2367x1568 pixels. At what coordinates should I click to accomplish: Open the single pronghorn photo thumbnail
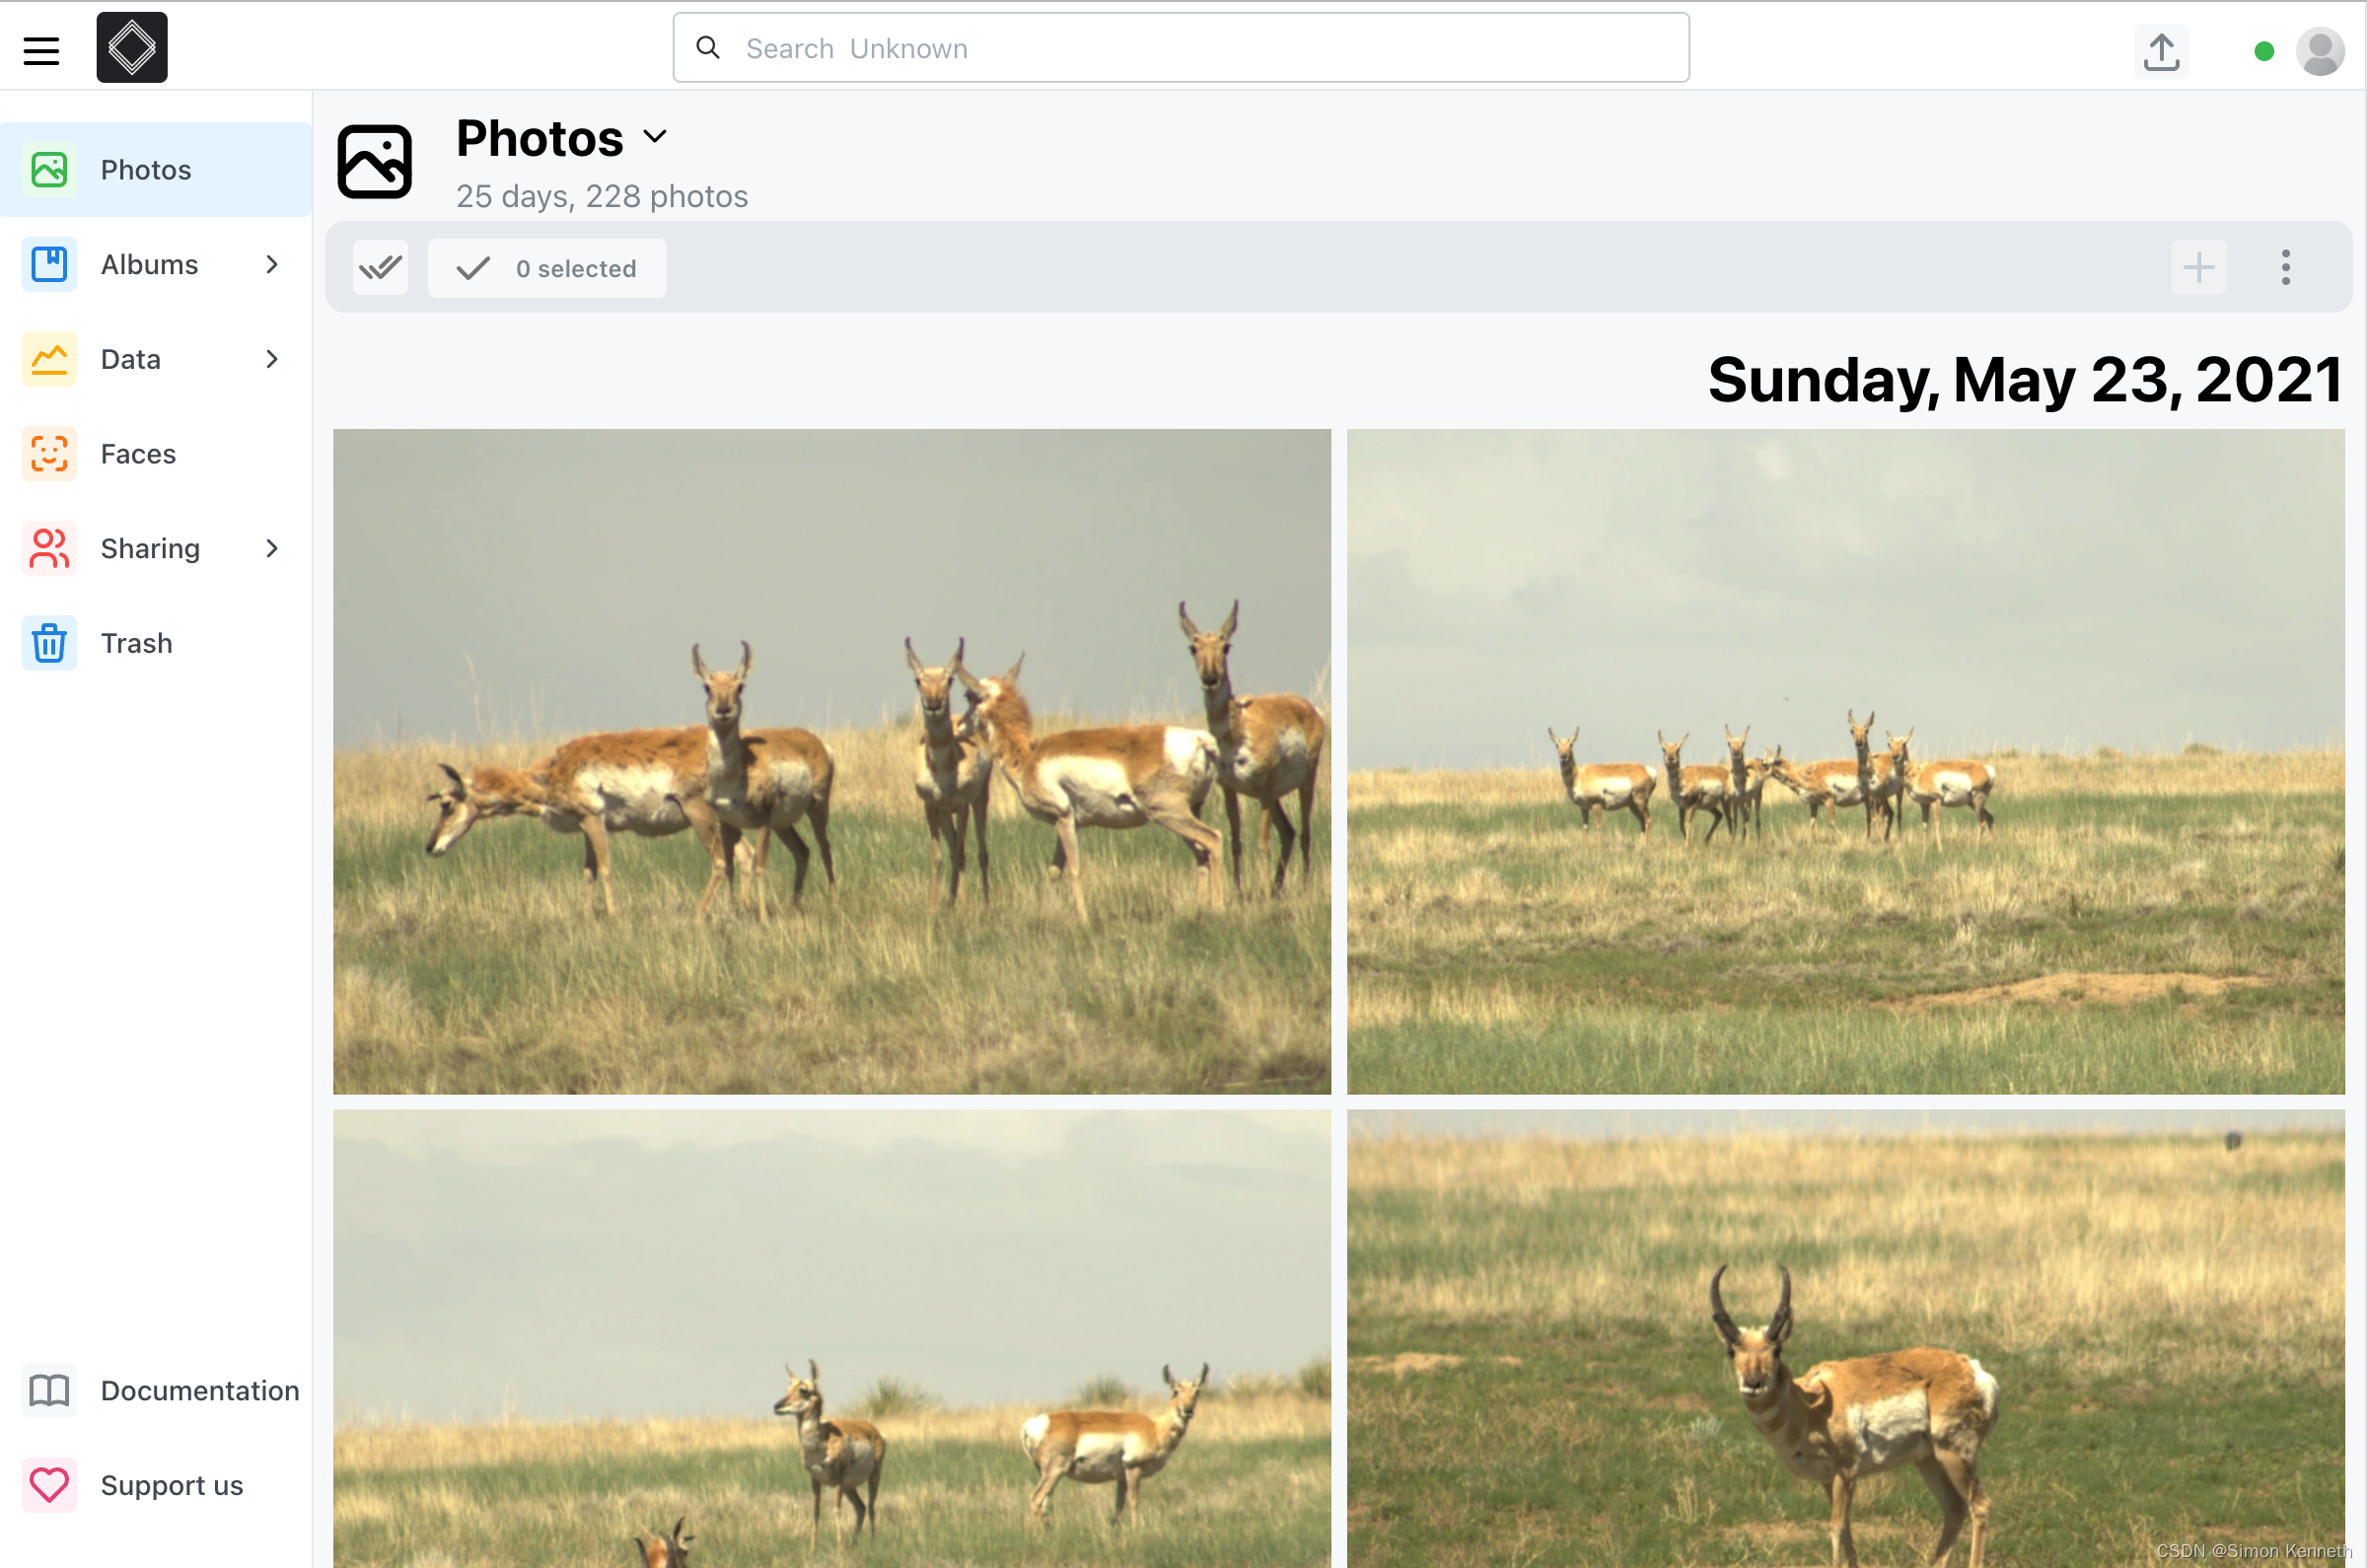[x=1845, y=1340]
